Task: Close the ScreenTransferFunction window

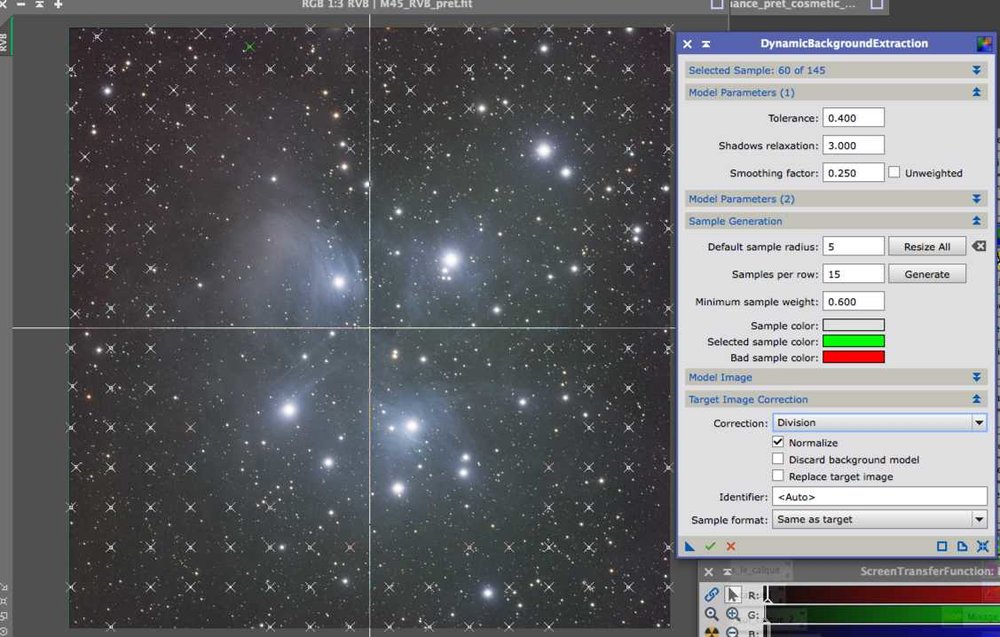Action: (x=709, y=572)
